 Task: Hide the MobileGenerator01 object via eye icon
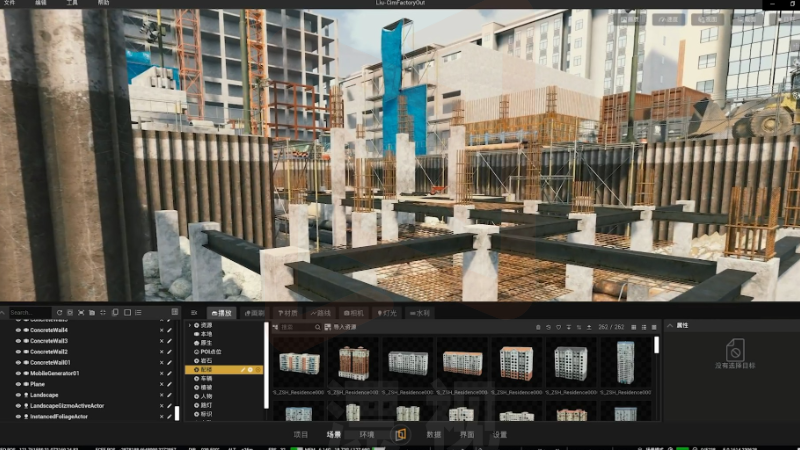click(x=18, y=373)
